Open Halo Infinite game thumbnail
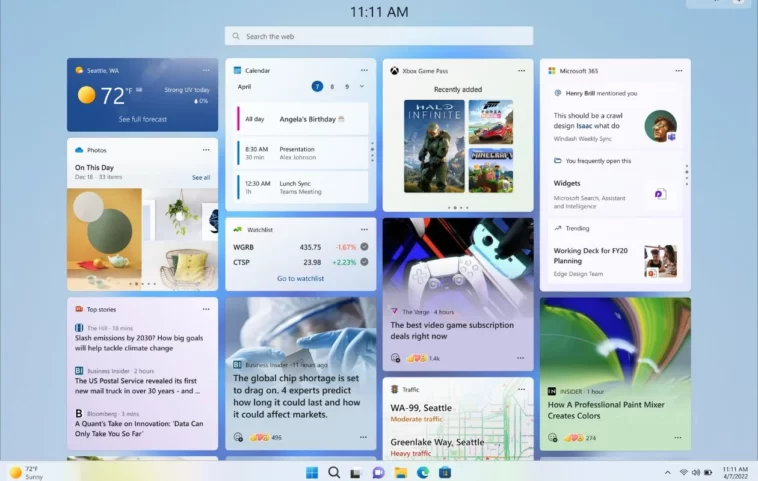This screenshot has width=758, height=481. click(434, 146)
